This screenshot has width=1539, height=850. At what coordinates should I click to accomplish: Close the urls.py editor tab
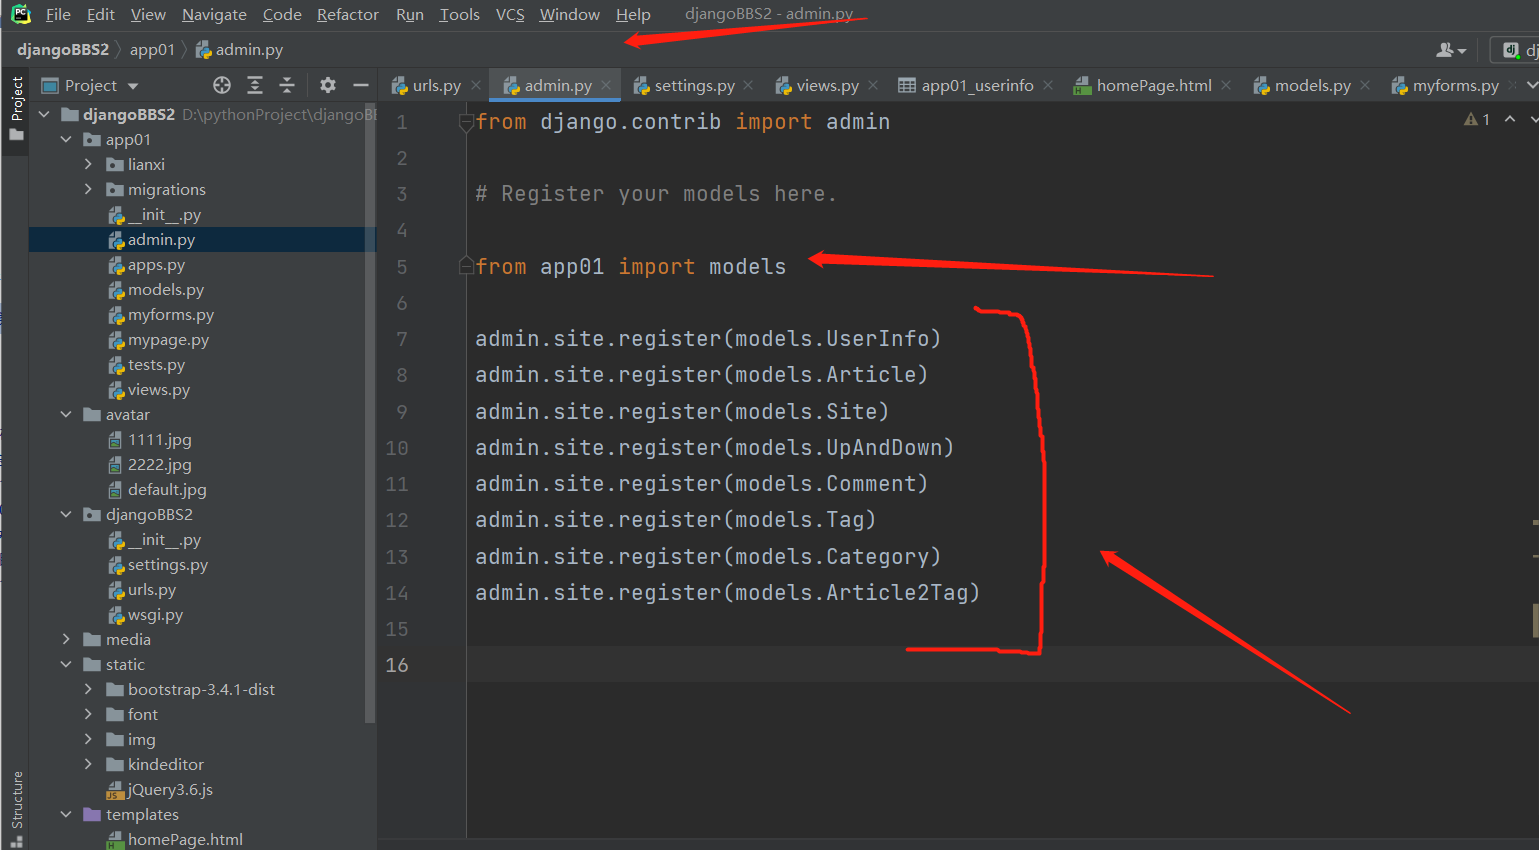476,85
